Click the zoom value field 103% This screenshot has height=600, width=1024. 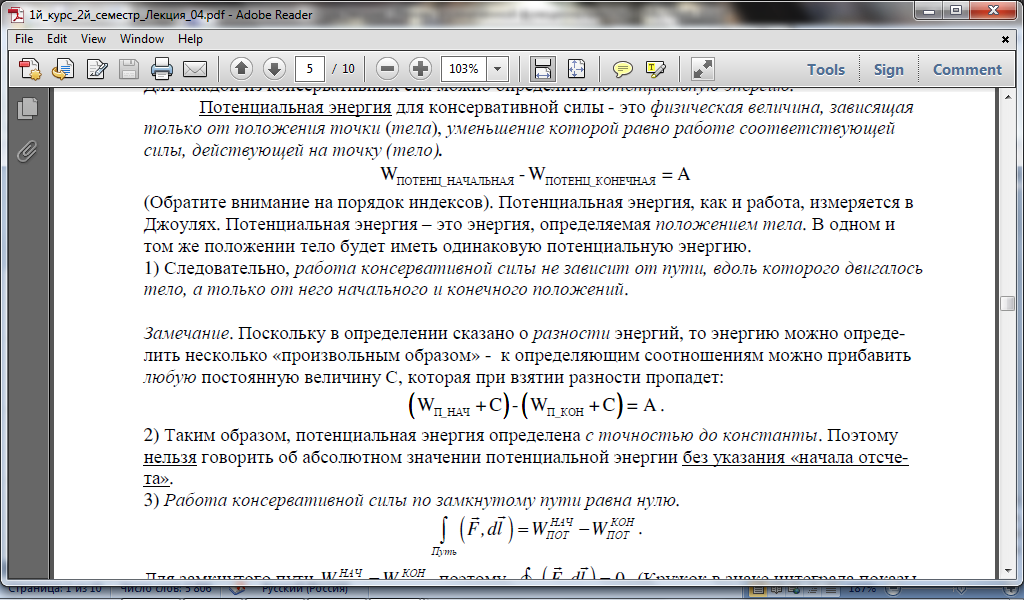click(464, 69)
